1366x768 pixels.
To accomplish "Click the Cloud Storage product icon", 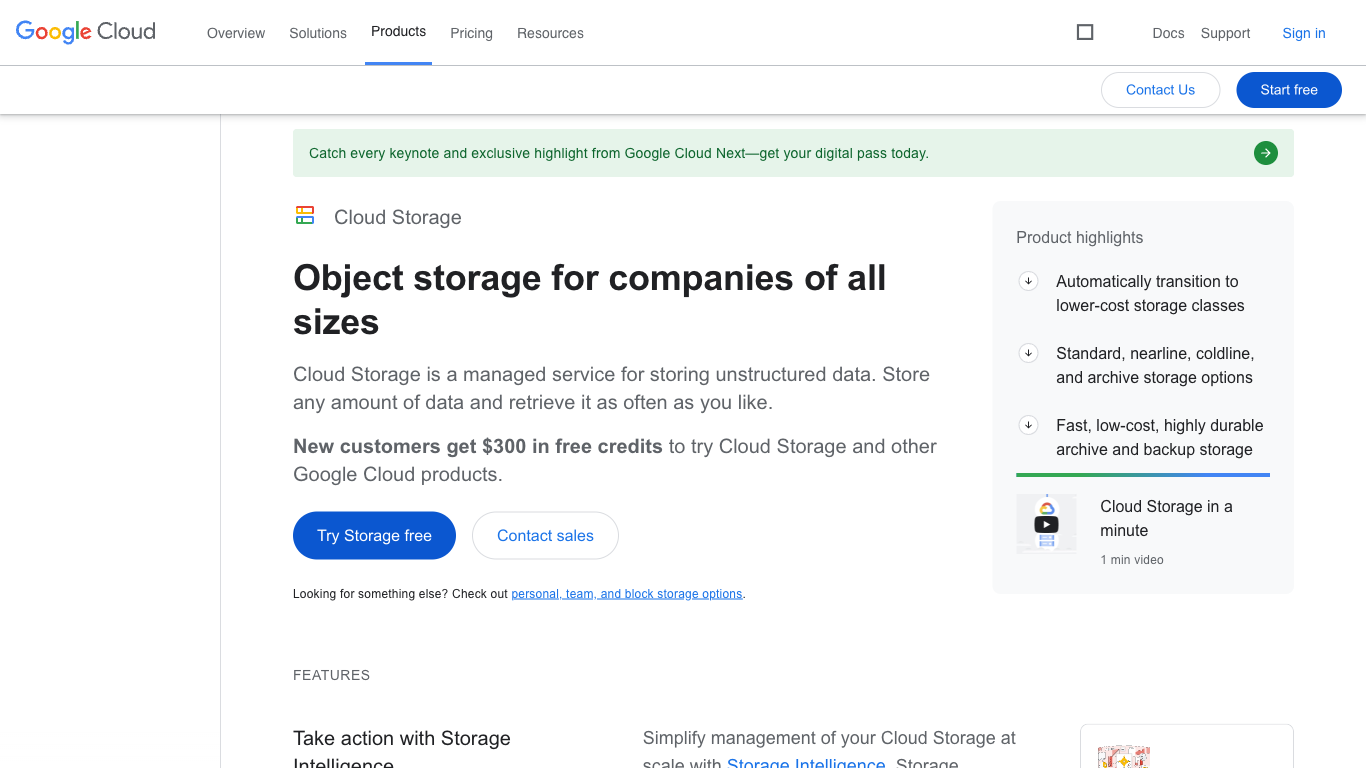I will tap(305, 215).
